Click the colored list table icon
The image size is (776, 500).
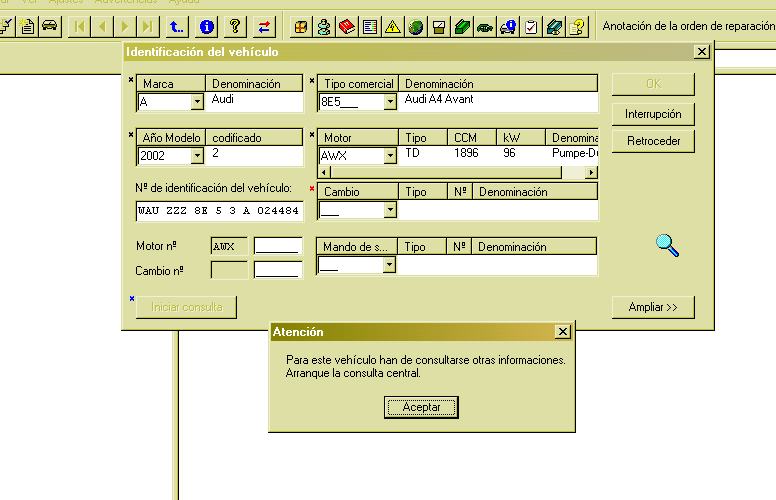(370, 27)
